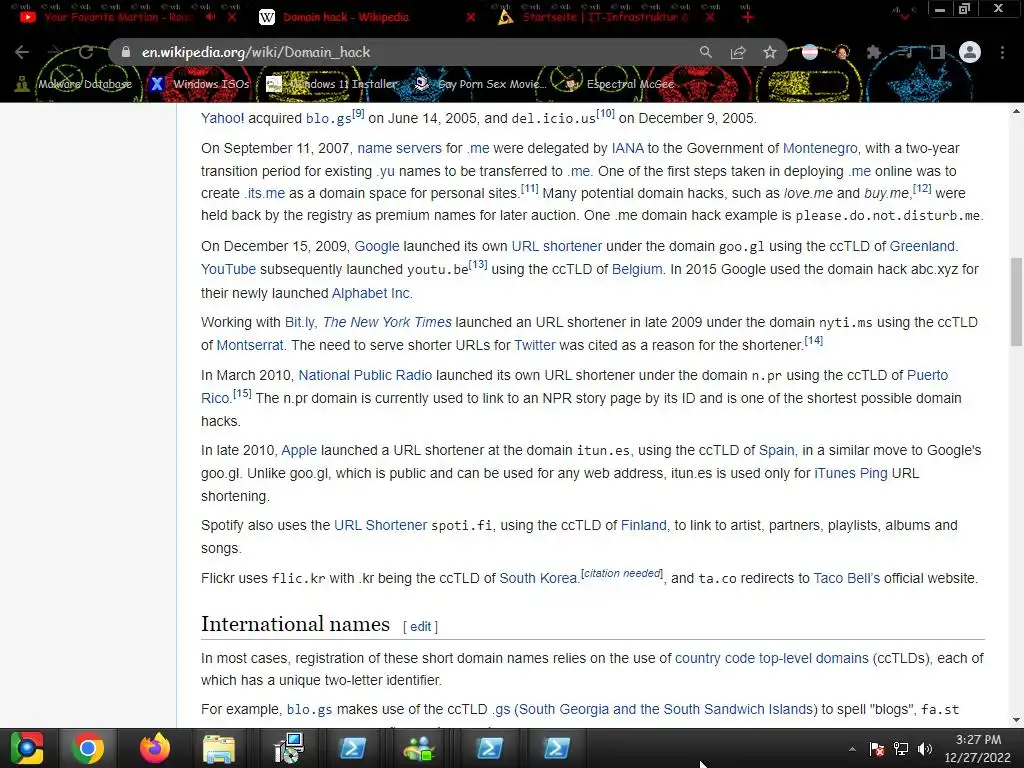Image resolution: width=1024 pixels, height=768 pixels.
Task: Open Windows ISOs bookmark
Action: coord(200,84)
